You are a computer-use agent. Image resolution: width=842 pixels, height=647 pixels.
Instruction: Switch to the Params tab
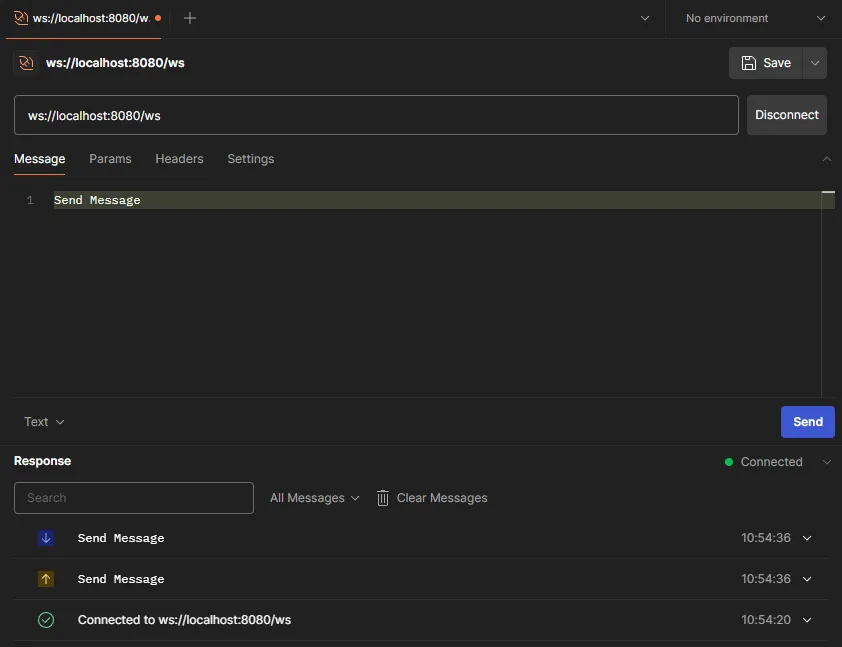[110, 159]
